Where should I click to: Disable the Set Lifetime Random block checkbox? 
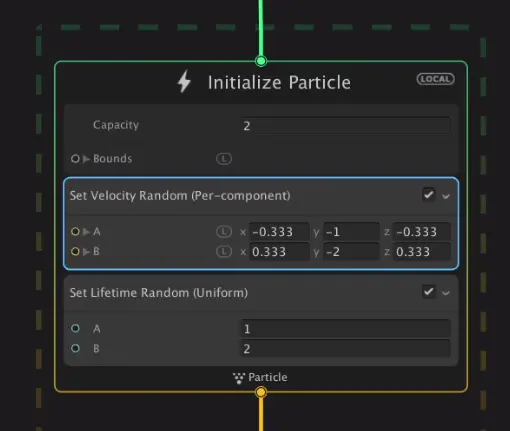[x=428, y=292]
